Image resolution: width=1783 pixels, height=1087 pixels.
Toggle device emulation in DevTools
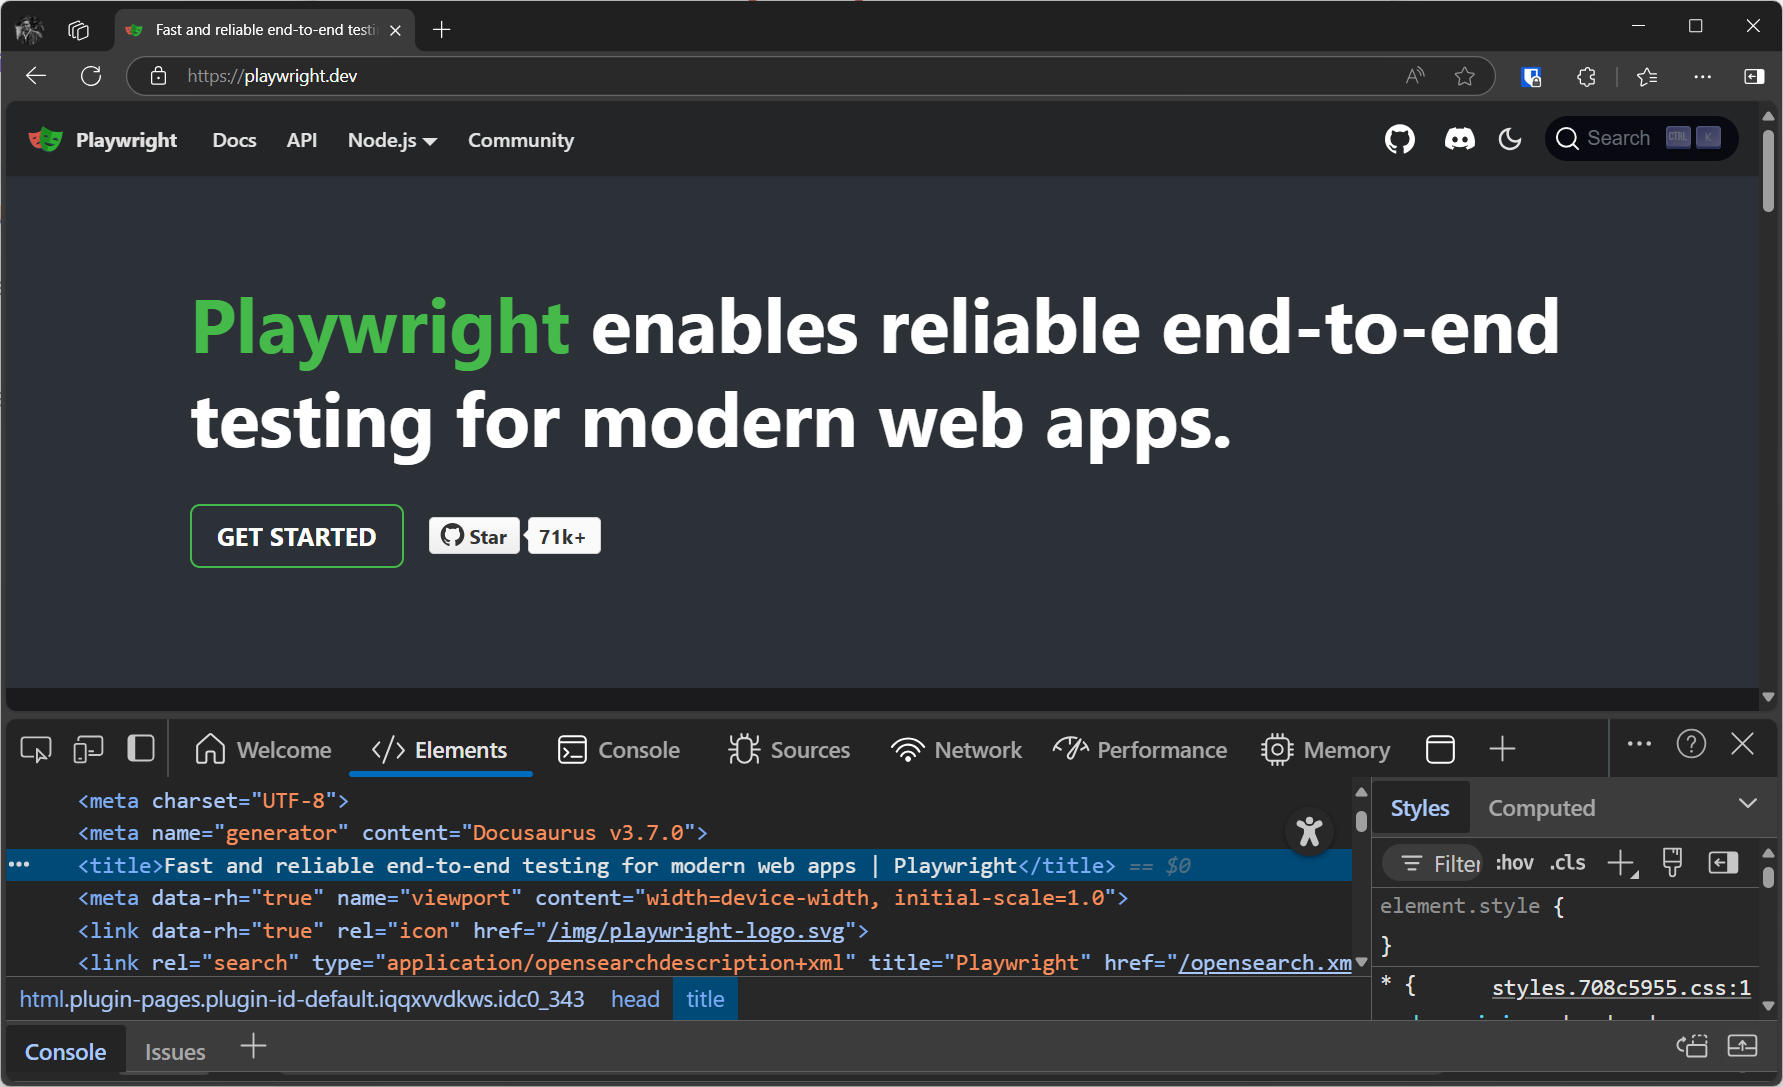pos(88,749)
